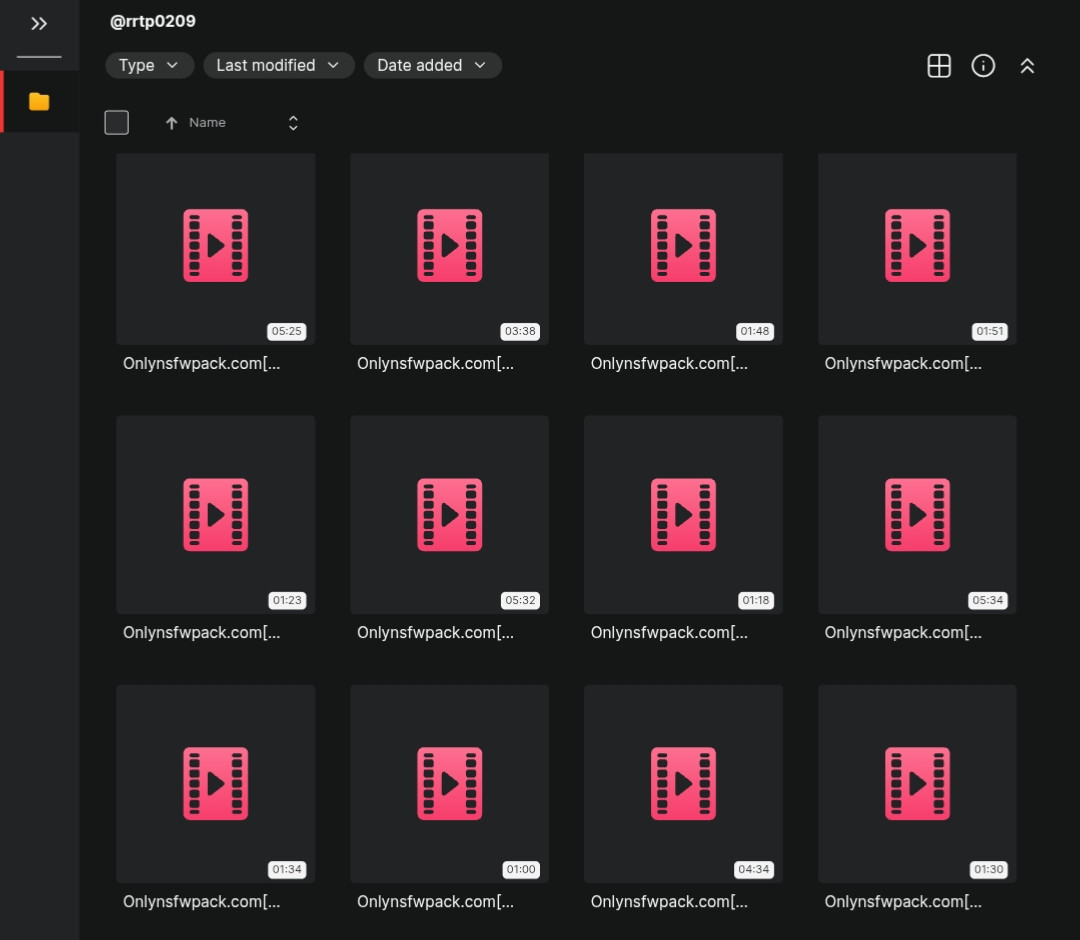The image size is (1080, 940).
Task: Click file name under the 04:34 video
Action: coord(669,901)
